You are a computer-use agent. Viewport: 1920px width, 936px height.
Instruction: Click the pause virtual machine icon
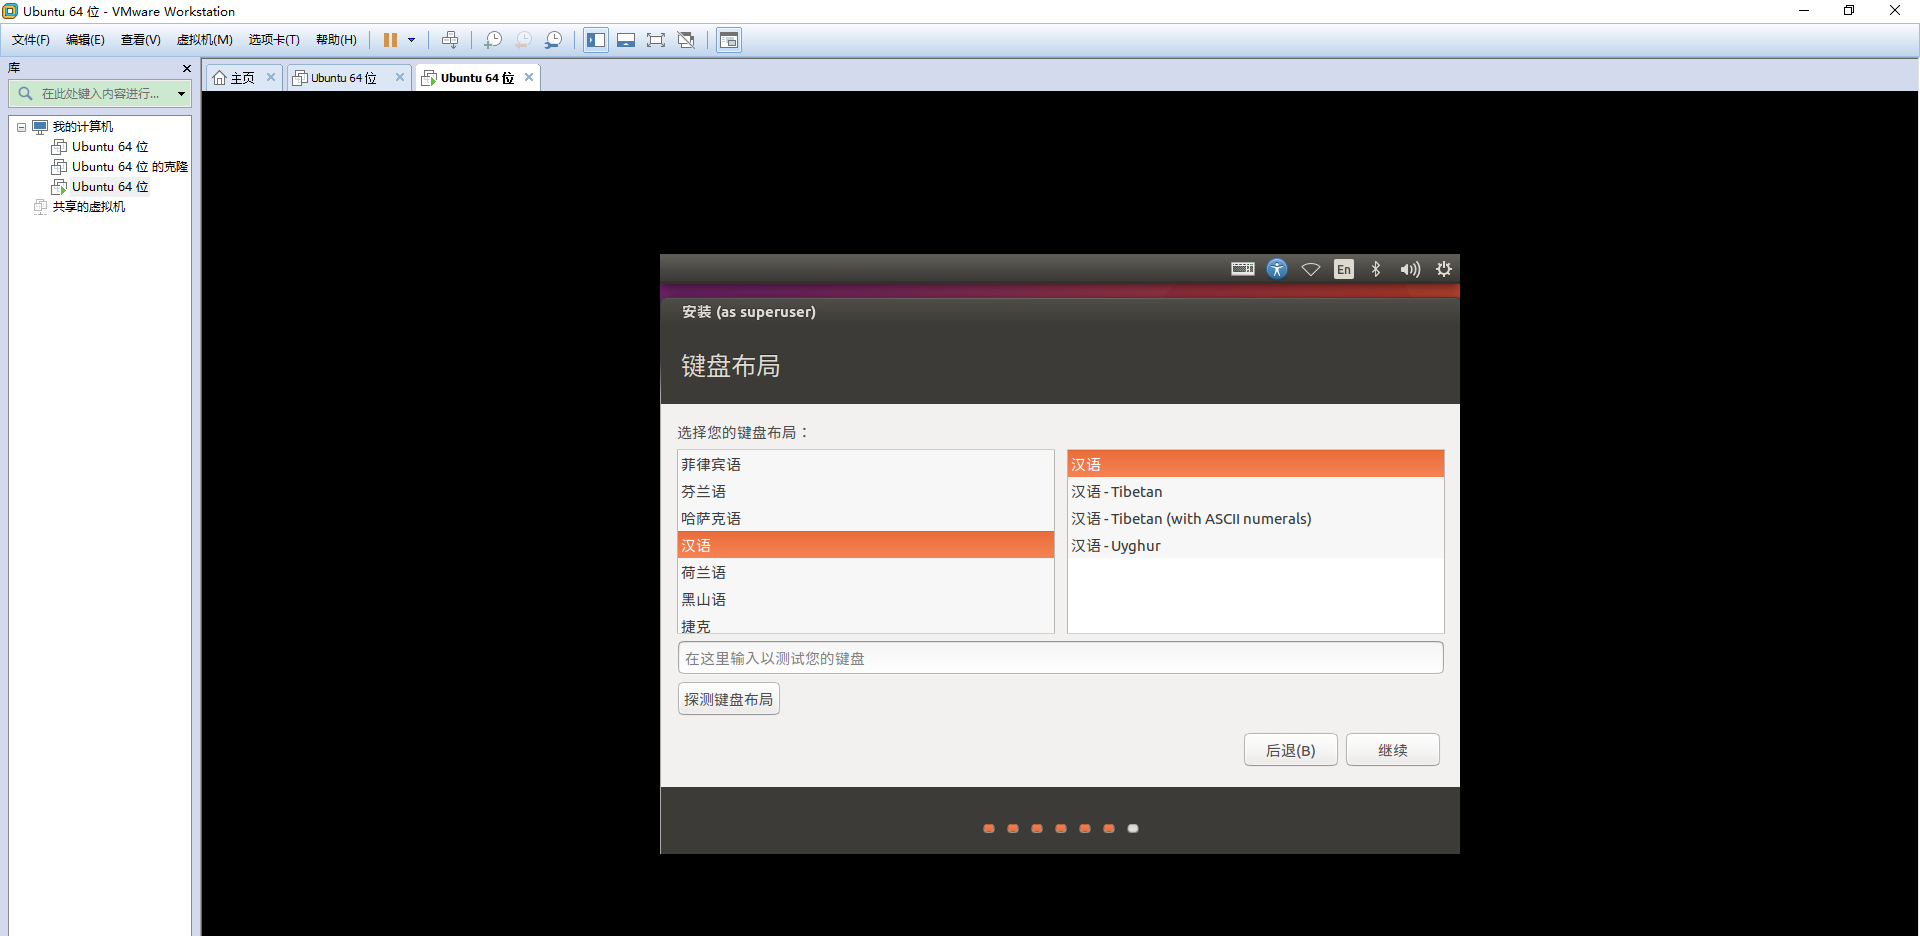pos(390,40)
